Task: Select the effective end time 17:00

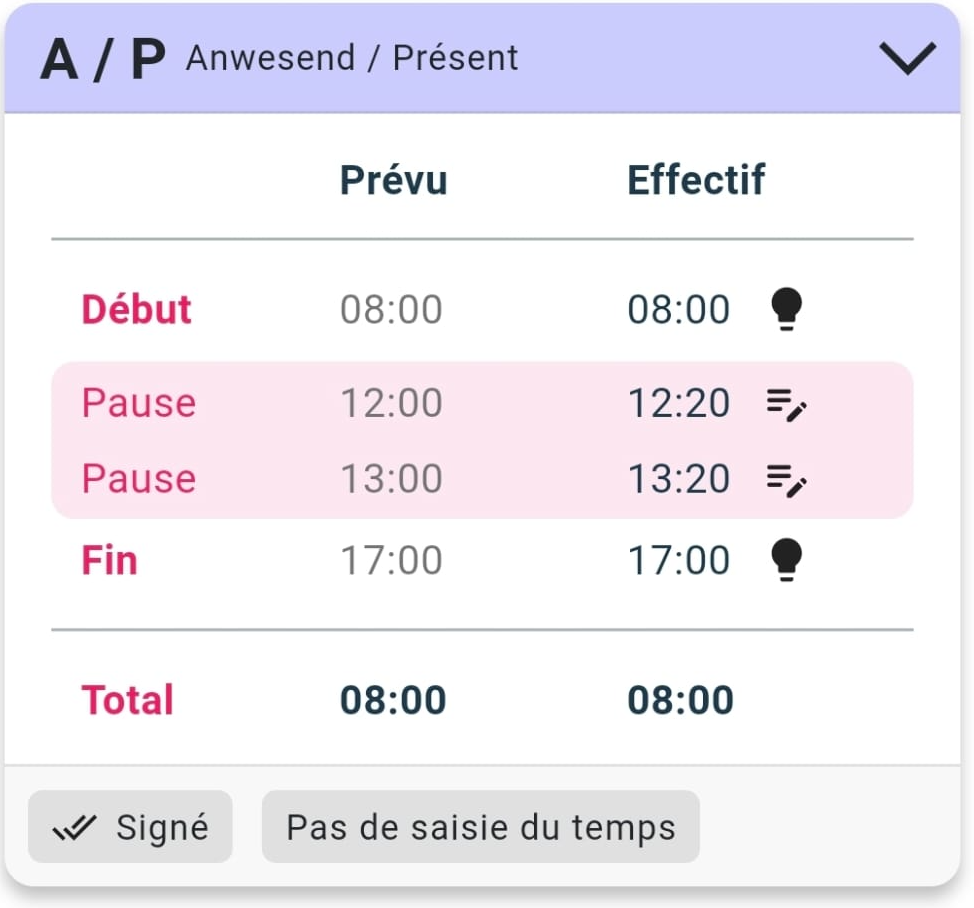Action: (678, 561)
